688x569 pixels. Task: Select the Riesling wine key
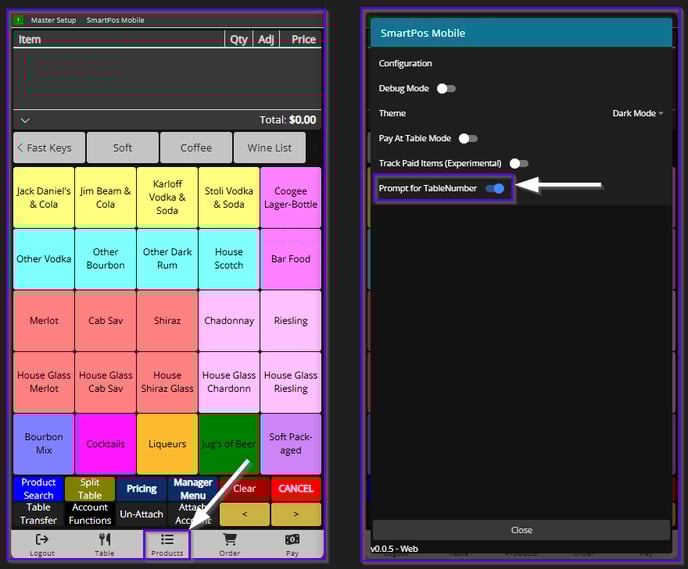tap(291, 321)
